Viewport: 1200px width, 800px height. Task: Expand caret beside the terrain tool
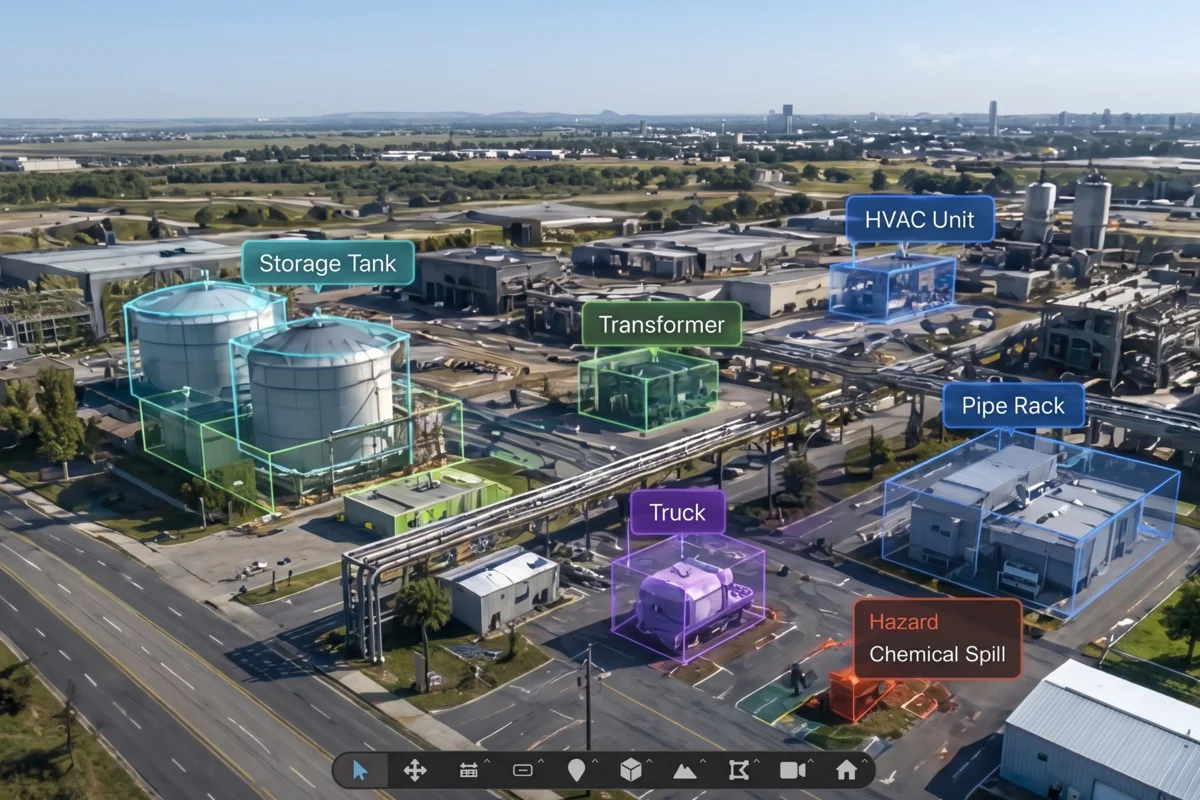703,762
